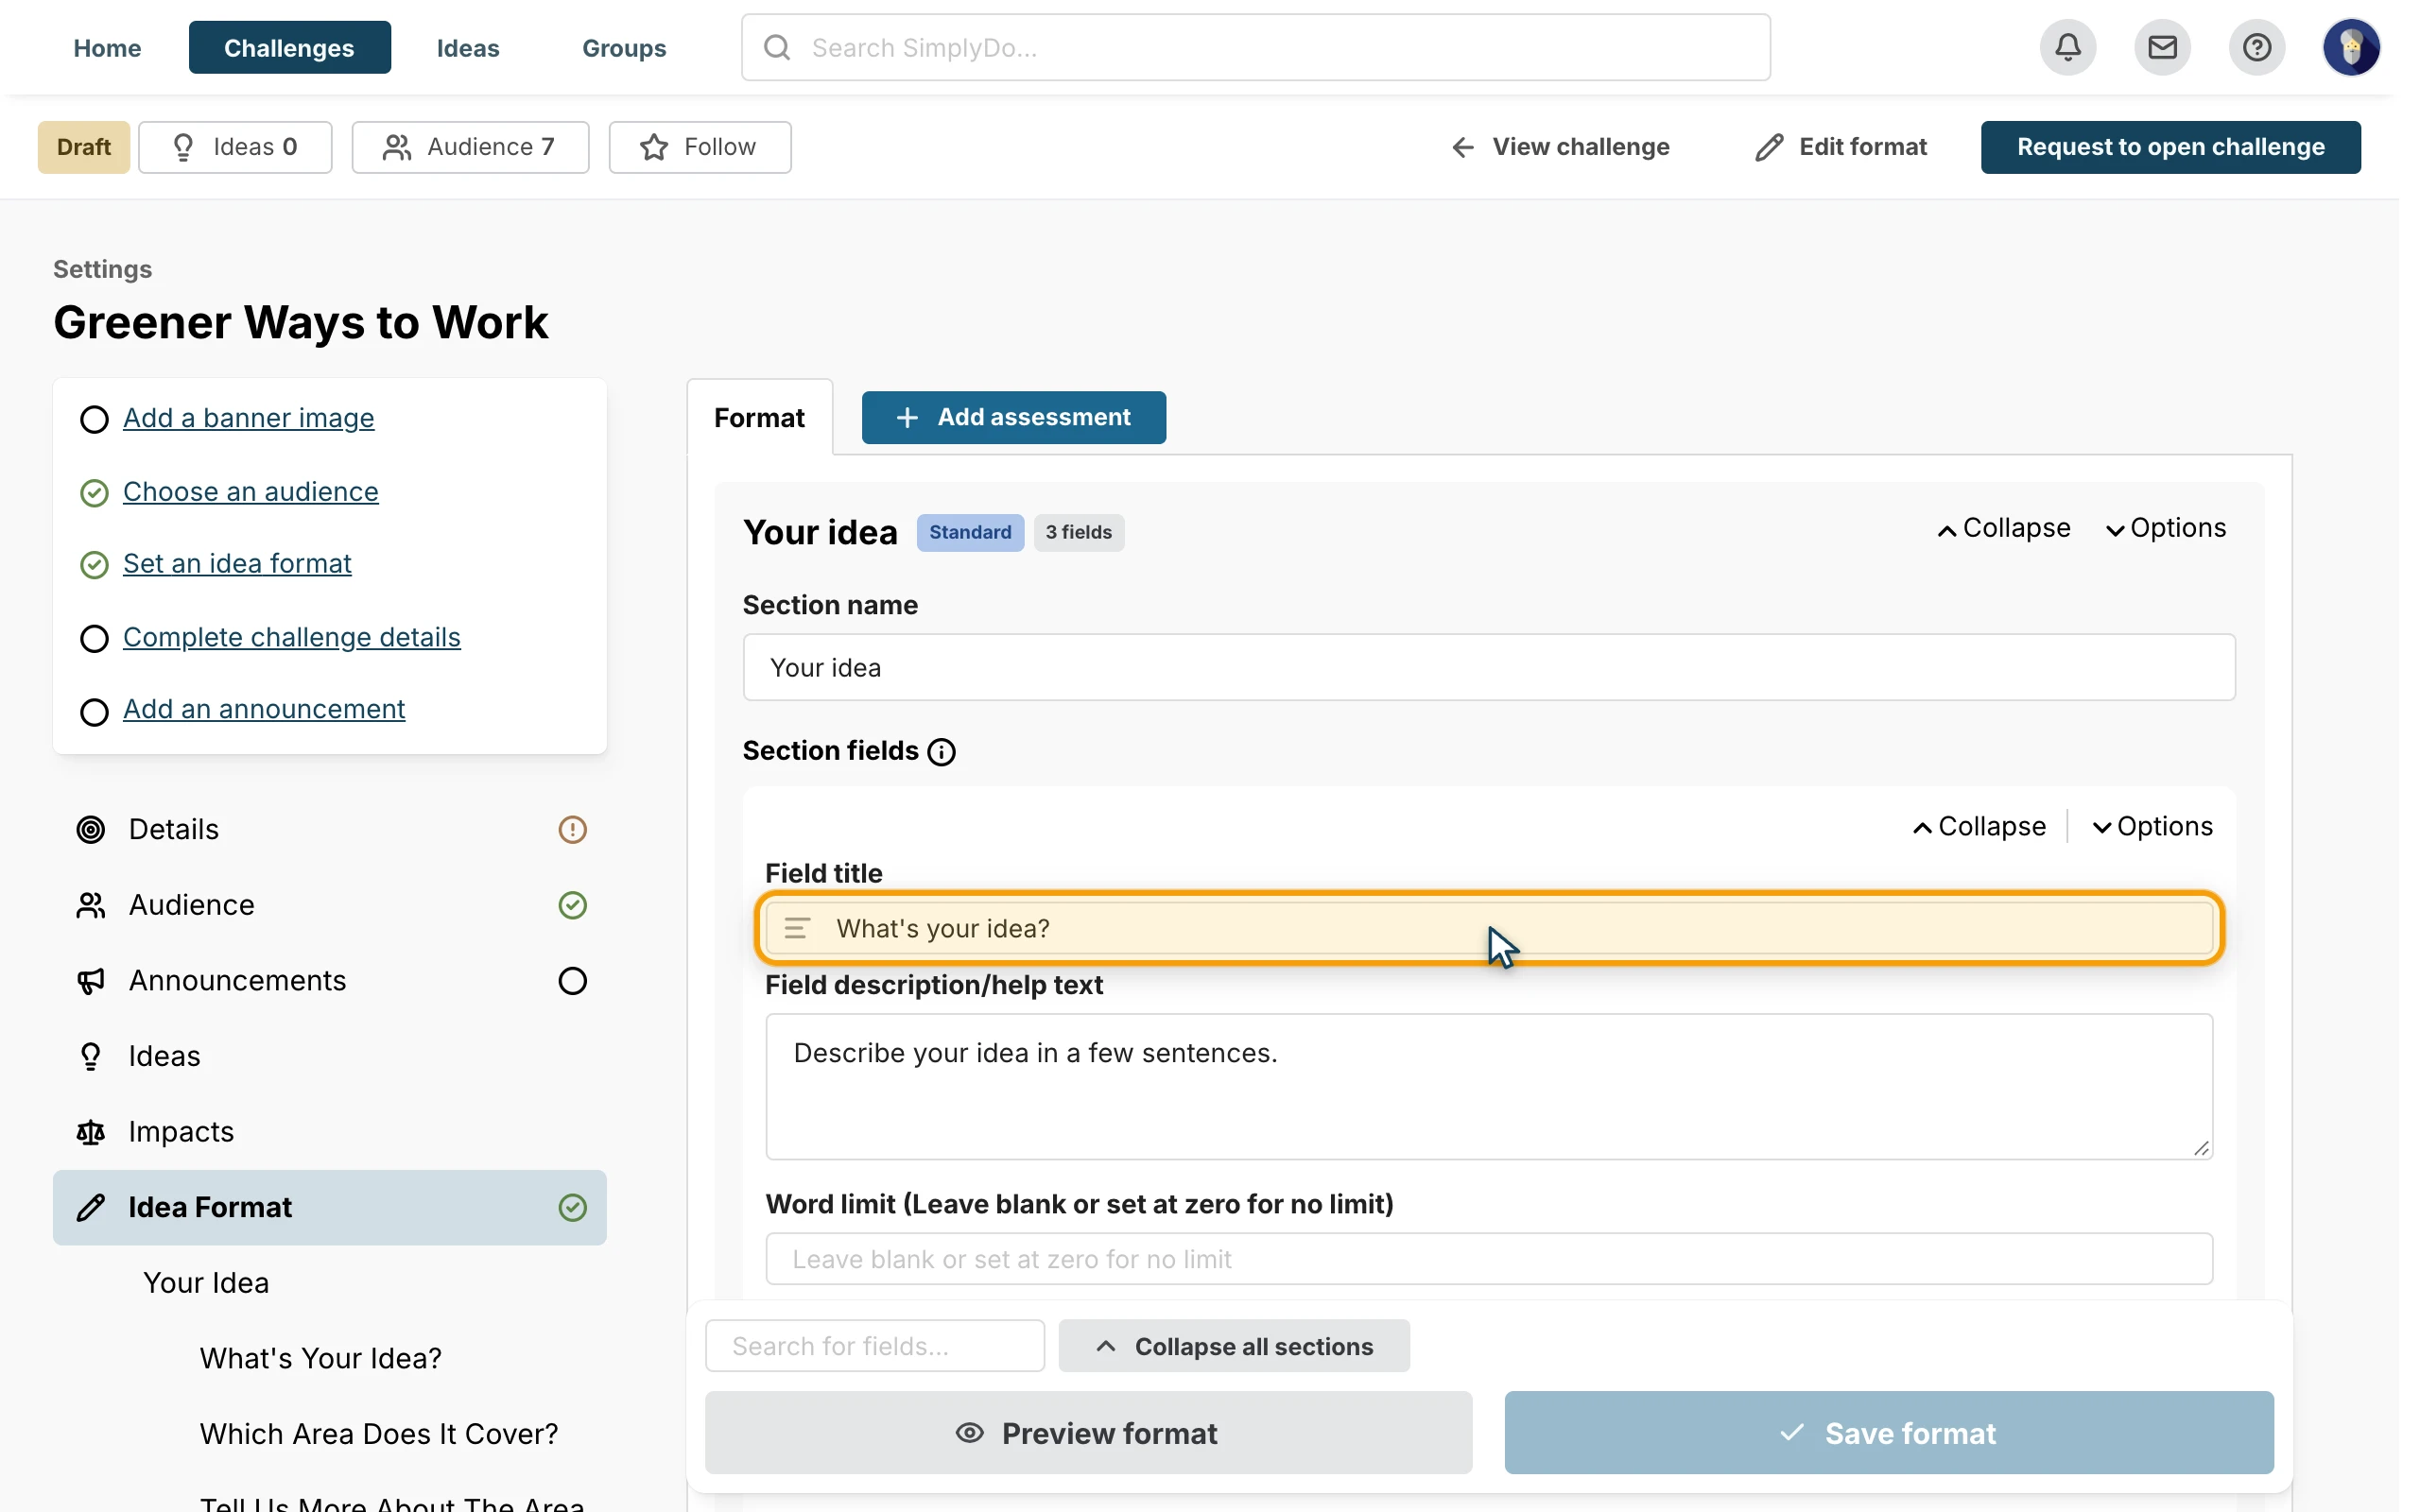Click the search magnifier icon

pyautogui.click(x=777, y=47)
